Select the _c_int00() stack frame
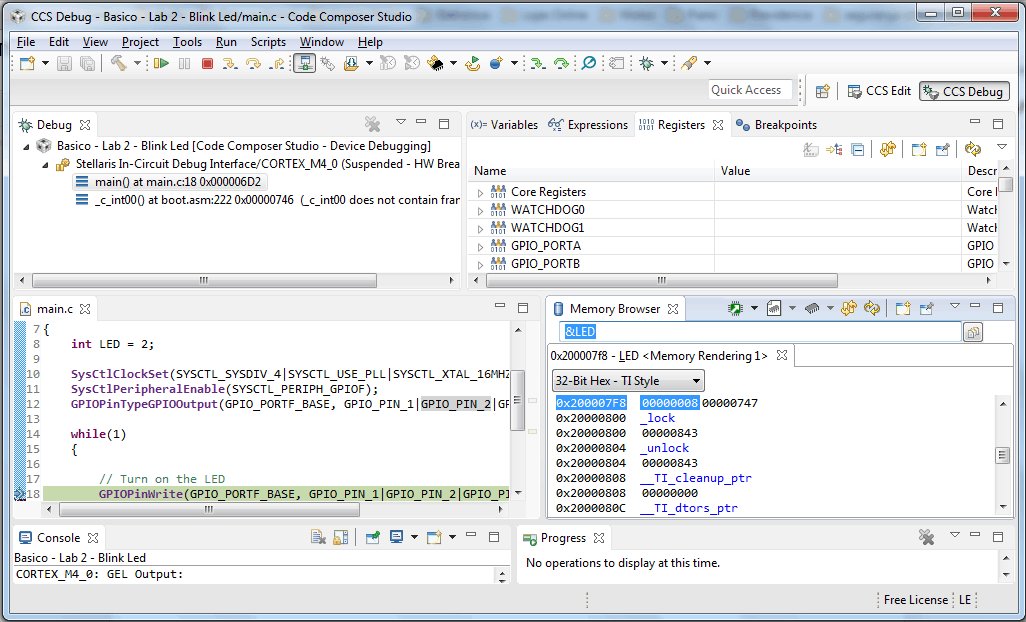The width and height of the screenshot is (1026, 622). coord(268,200)
